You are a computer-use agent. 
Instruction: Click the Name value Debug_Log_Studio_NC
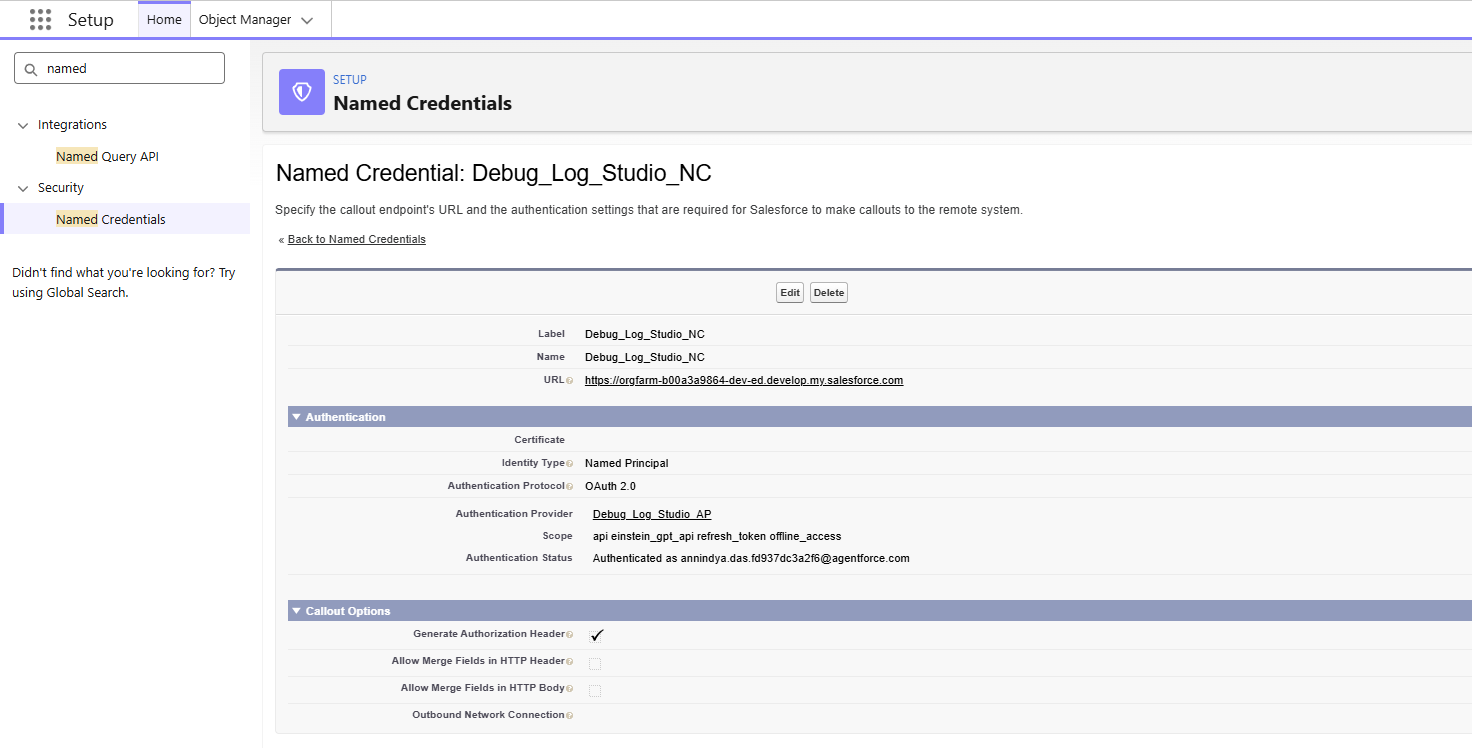645,358
